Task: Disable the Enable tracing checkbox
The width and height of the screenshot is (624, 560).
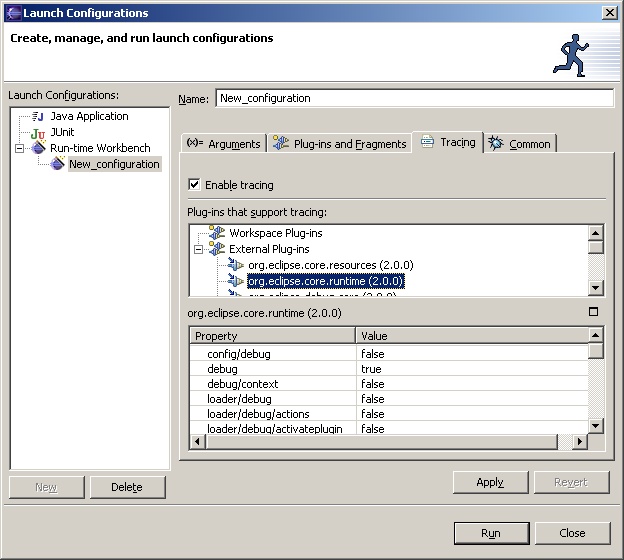Action: [194, 185]
